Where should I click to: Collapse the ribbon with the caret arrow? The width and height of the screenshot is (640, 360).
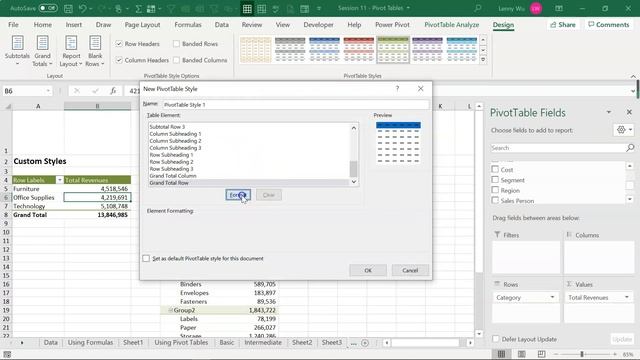coord(633,76)
